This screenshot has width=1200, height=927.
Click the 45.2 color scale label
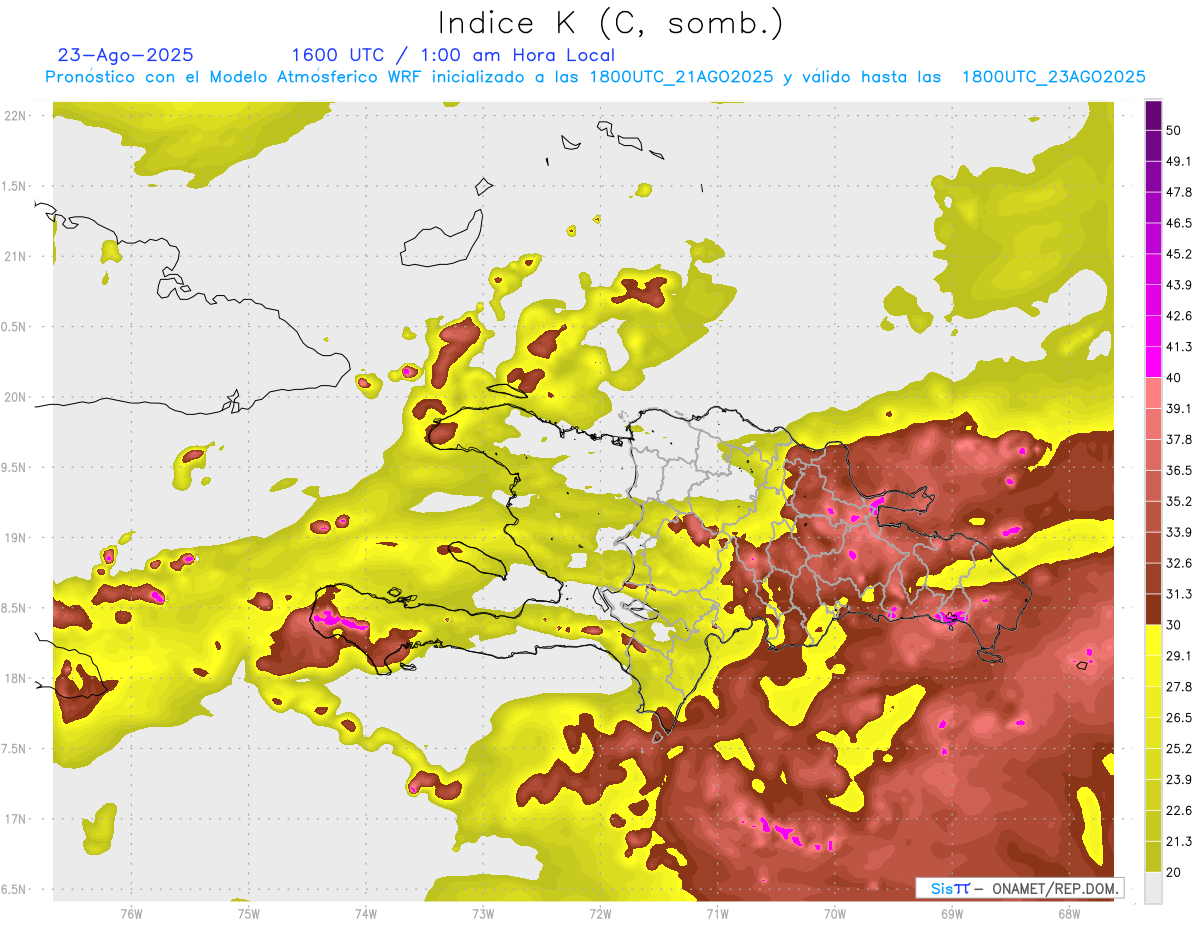pyautogui.click(x=1179, y=254)
